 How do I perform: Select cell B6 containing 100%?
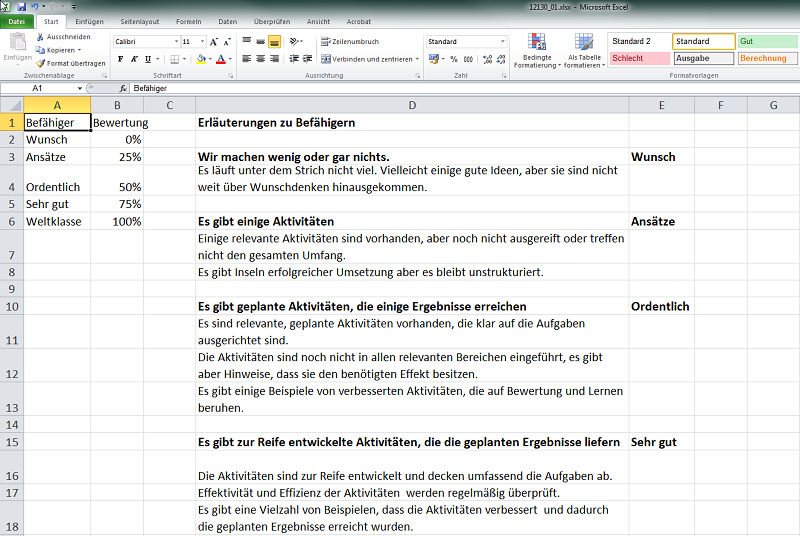click(116, 221)
